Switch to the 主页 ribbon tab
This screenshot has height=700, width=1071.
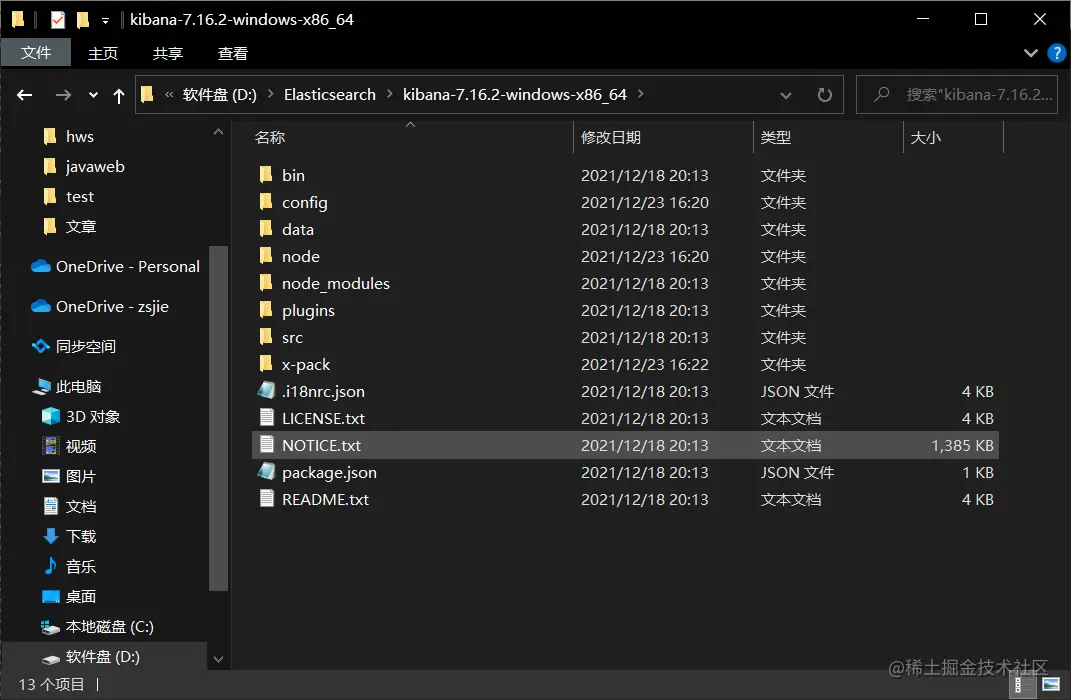[x=103, y=53]
